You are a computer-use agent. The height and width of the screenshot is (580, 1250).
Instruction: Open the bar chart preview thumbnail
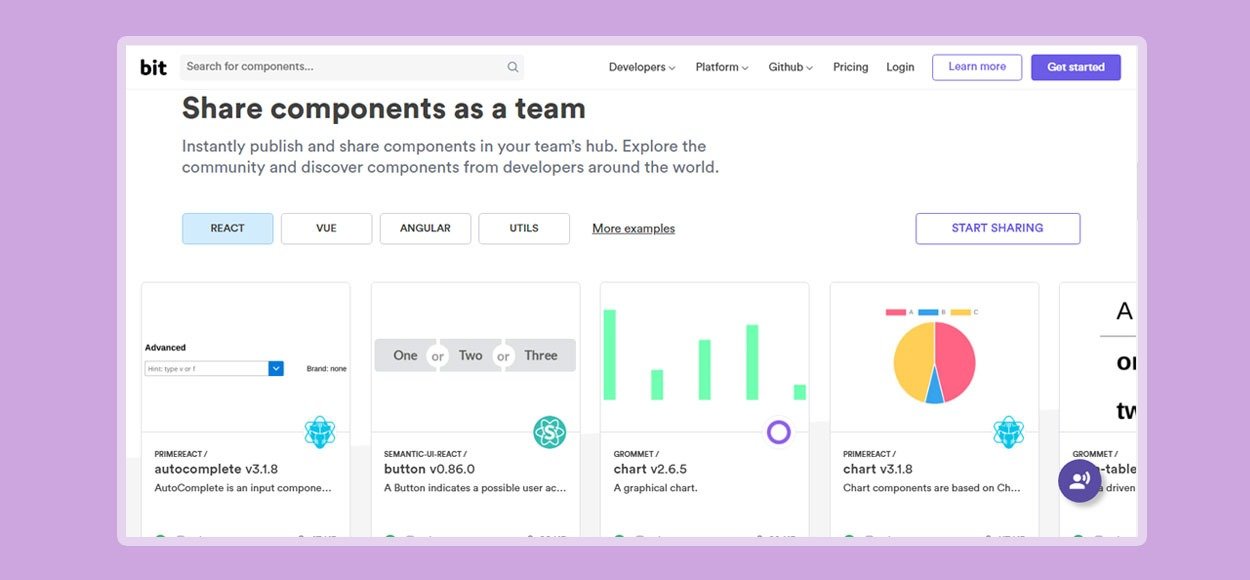704,357
